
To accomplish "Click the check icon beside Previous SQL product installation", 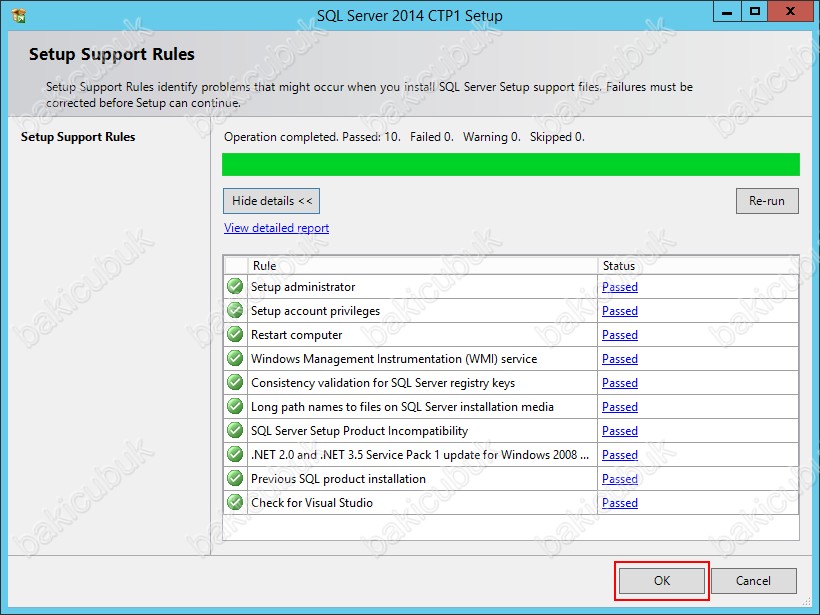I will coord(234,479).
